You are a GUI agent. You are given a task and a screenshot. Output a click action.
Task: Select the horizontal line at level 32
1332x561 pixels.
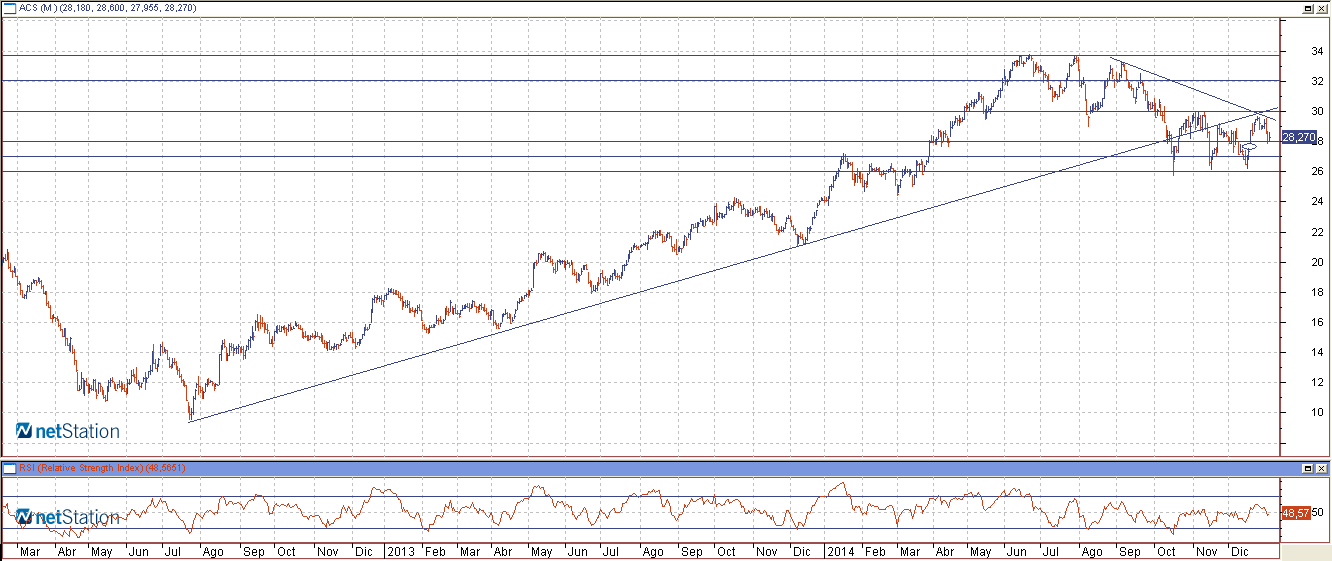coord(640,80)
